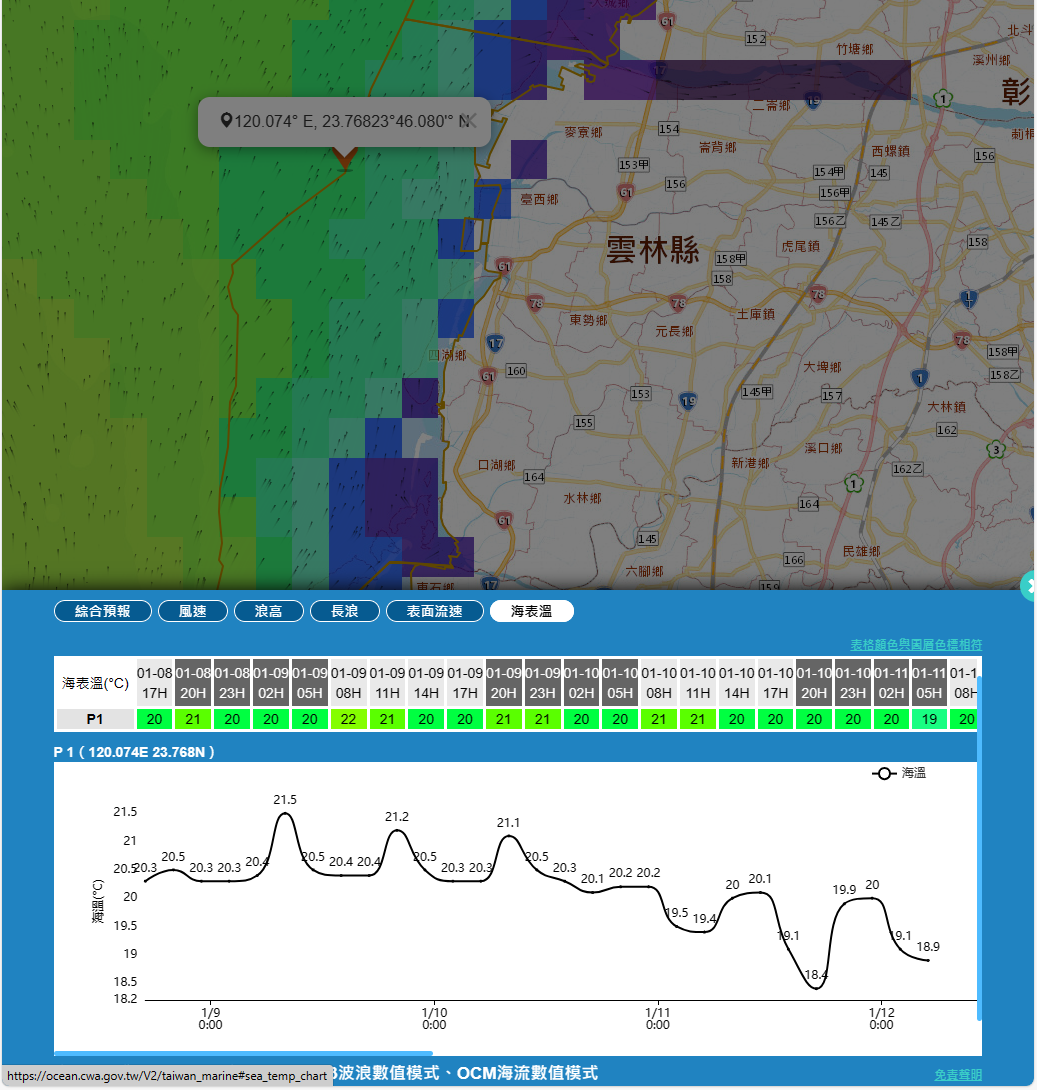Open the 表格顏色與圖層色標相符 link
1037x1090 pixels.
915,645
